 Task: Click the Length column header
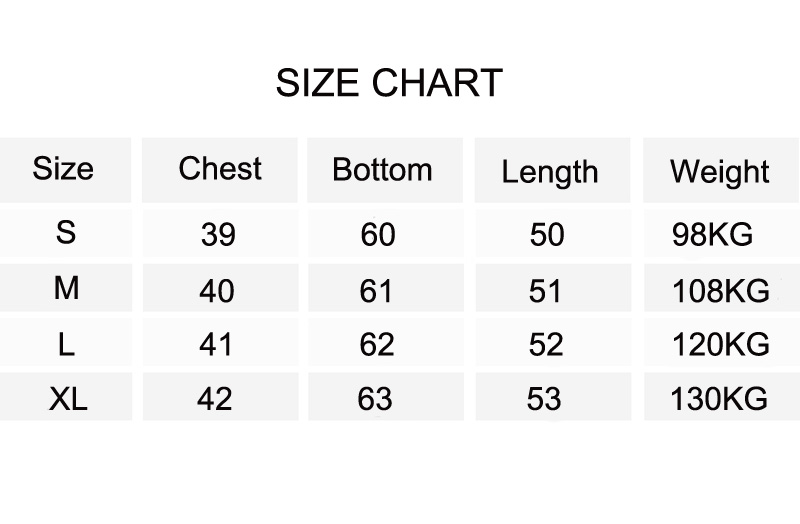[x=550, y=172]
